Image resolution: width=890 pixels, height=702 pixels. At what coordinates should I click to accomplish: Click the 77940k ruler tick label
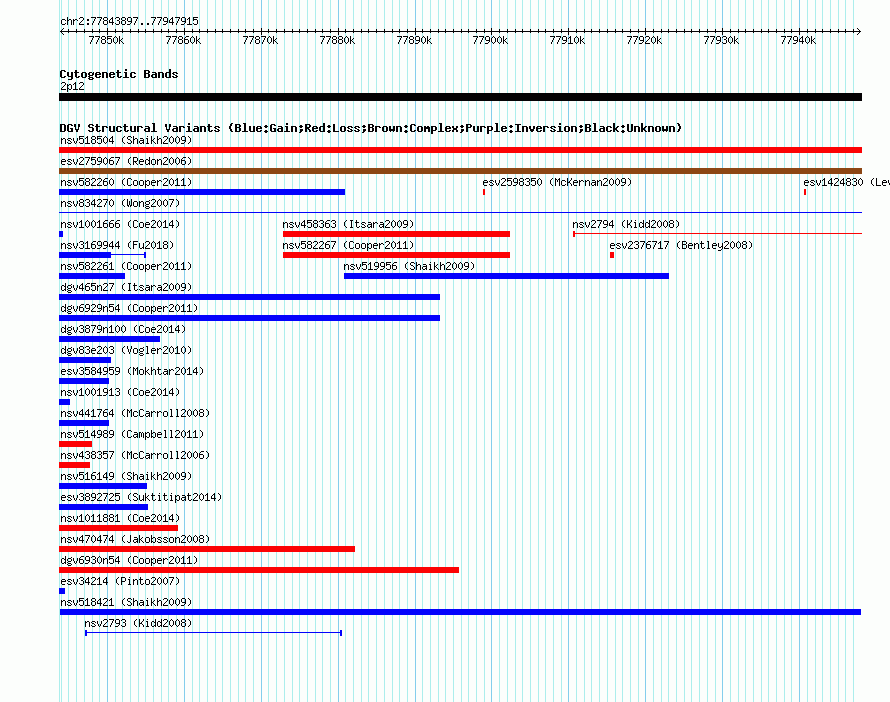(x=798, y=40)
